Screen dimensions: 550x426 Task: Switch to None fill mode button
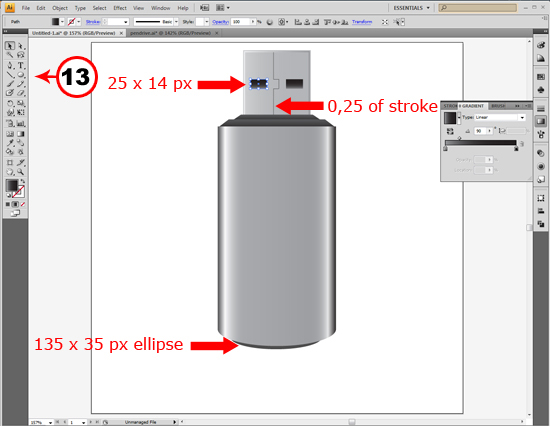(x=23, y=204)
